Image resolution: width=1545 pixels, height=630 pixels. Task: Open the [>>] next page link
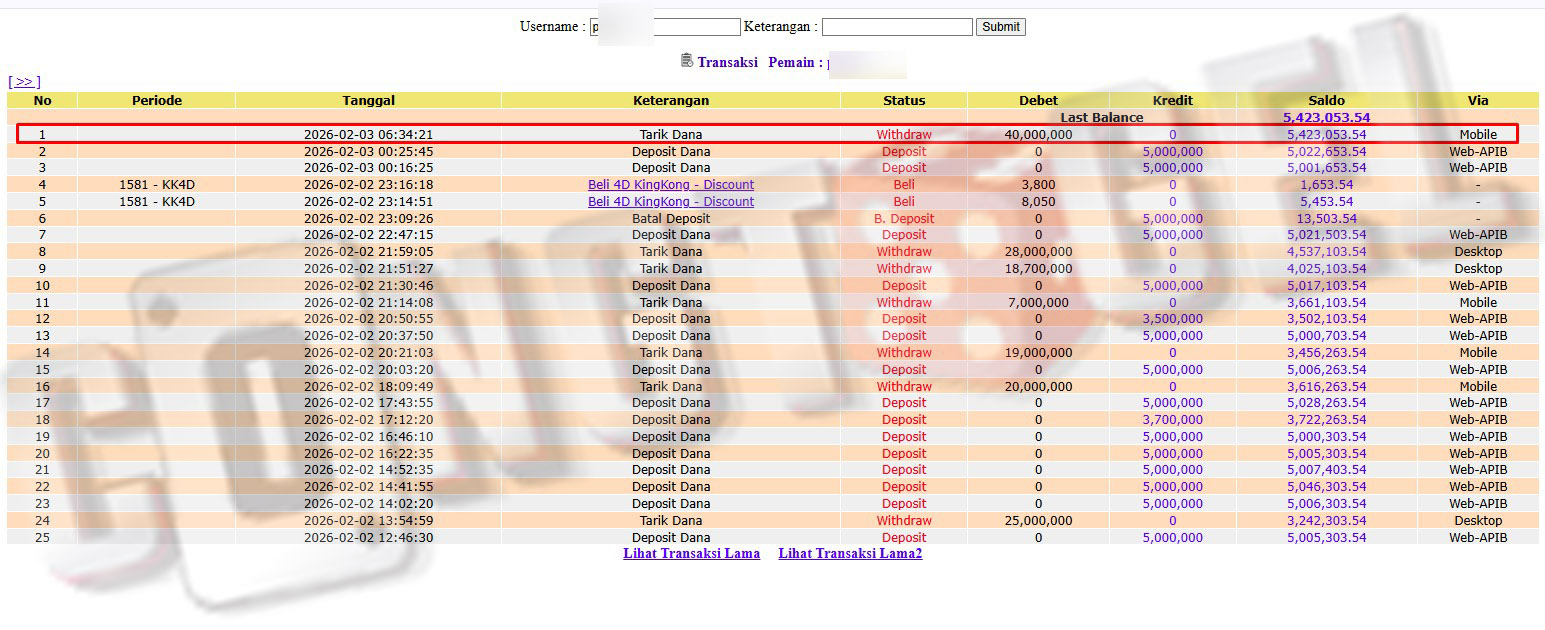coord(24,82)
